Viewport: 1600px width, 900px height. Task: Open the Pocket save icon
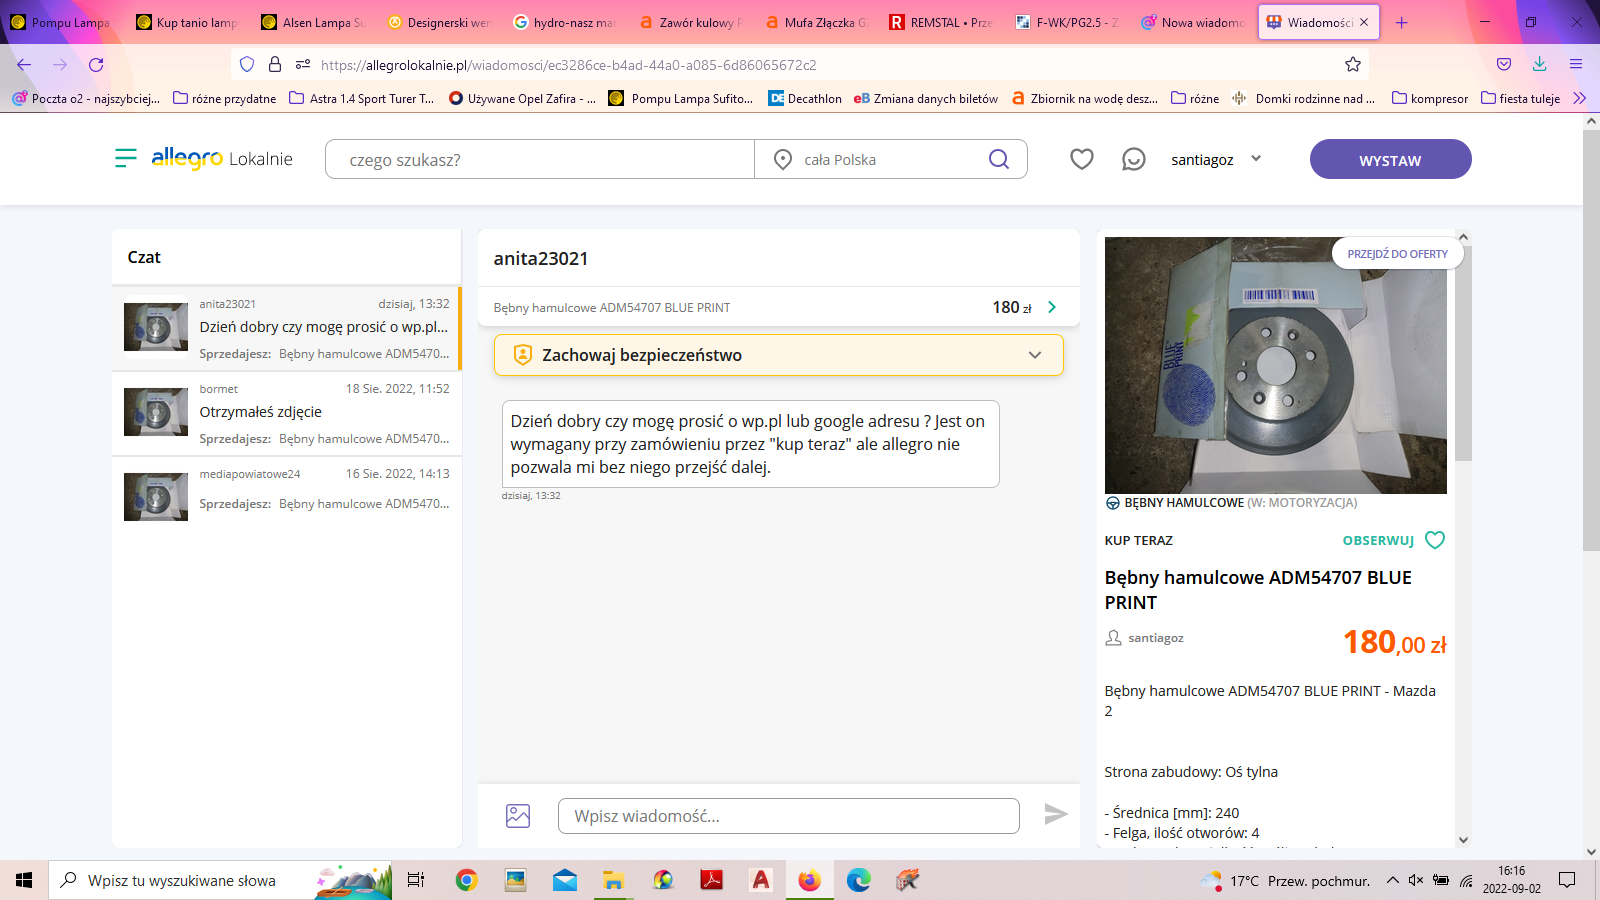1503,64
